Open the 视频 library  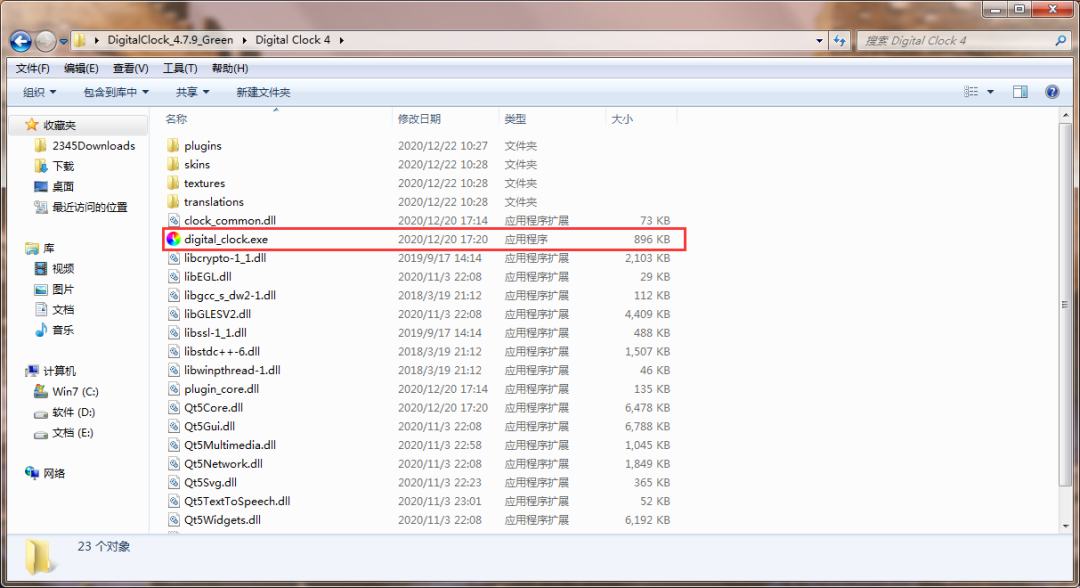(x=63, y=269)
